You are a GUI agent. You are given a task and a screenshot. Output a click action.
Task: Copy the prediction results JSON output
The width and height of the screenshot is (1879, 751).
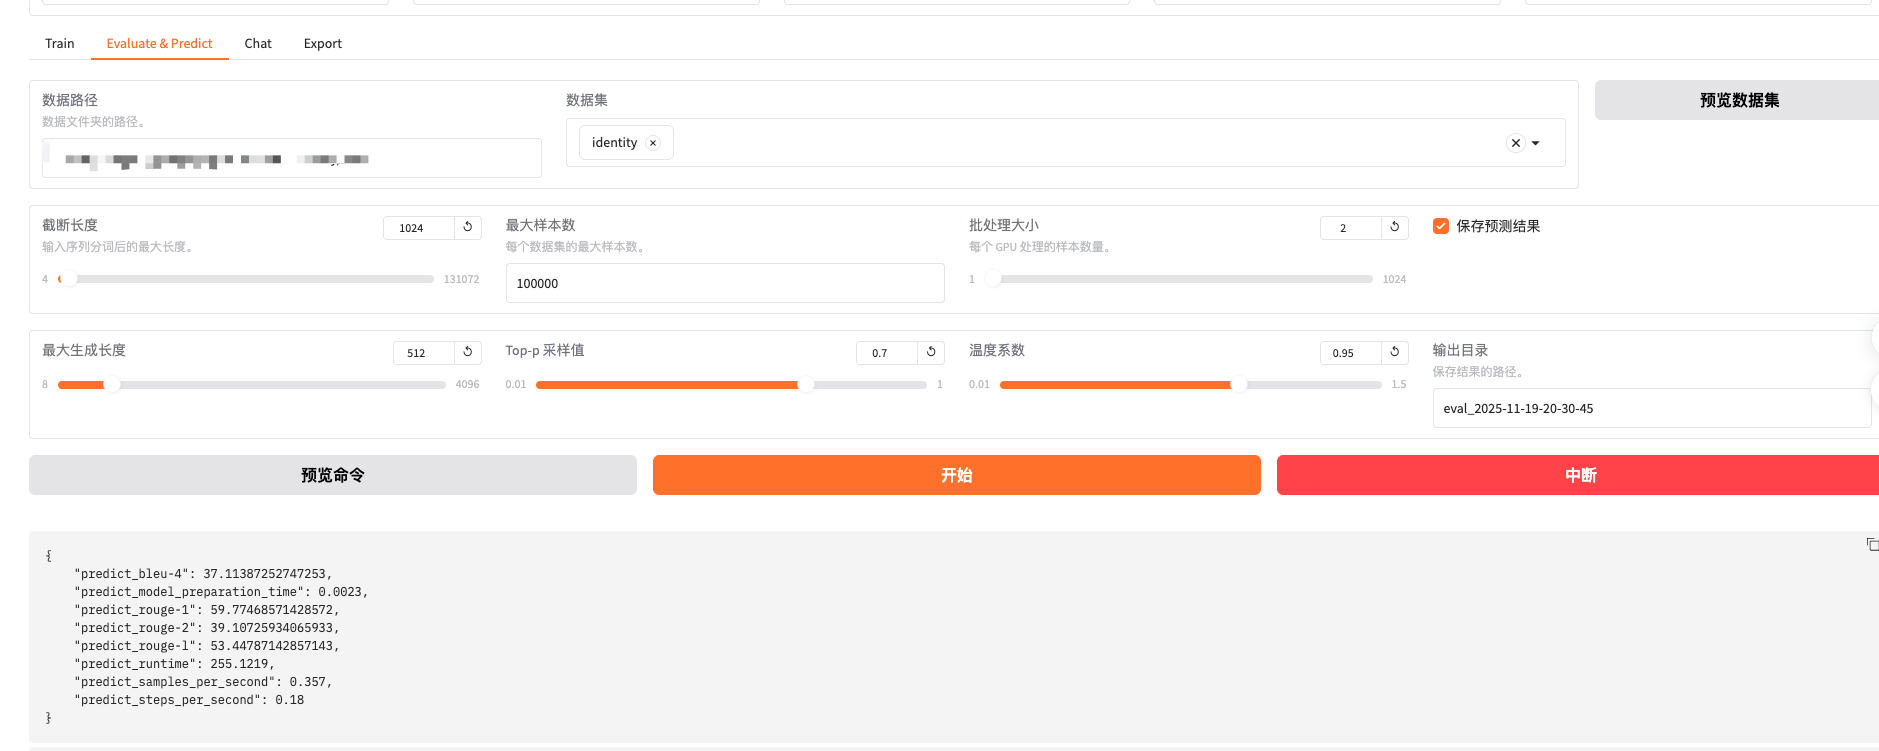pyautogui.click(x=1871, y=544)
